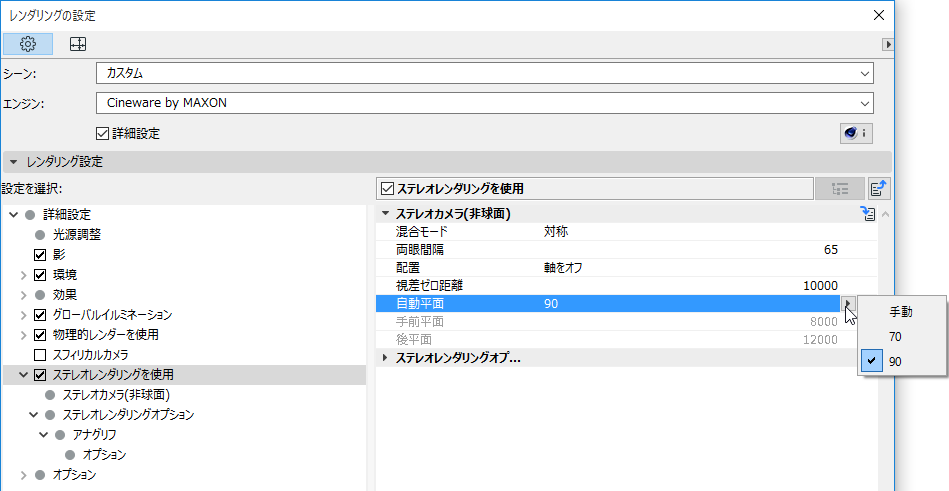Expand the グローバルイルミネーション tree node
The height and width of the screenshot is (491, 949).
pyautogui.click(x=24, y=315)
